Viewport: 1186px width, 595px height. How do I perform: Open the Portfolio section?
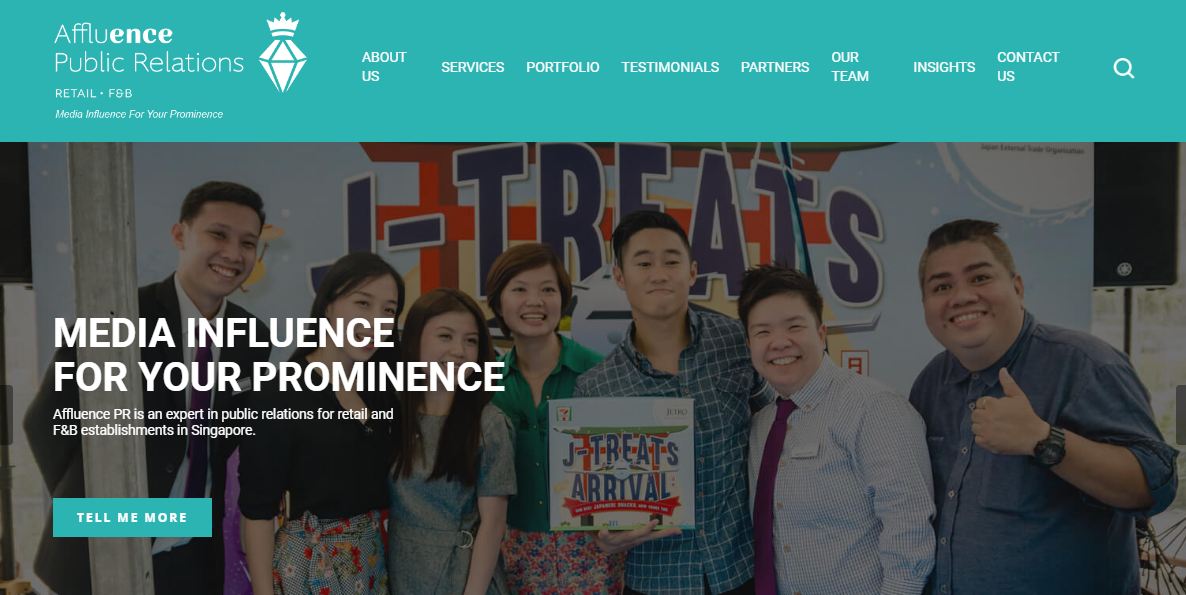563,67
